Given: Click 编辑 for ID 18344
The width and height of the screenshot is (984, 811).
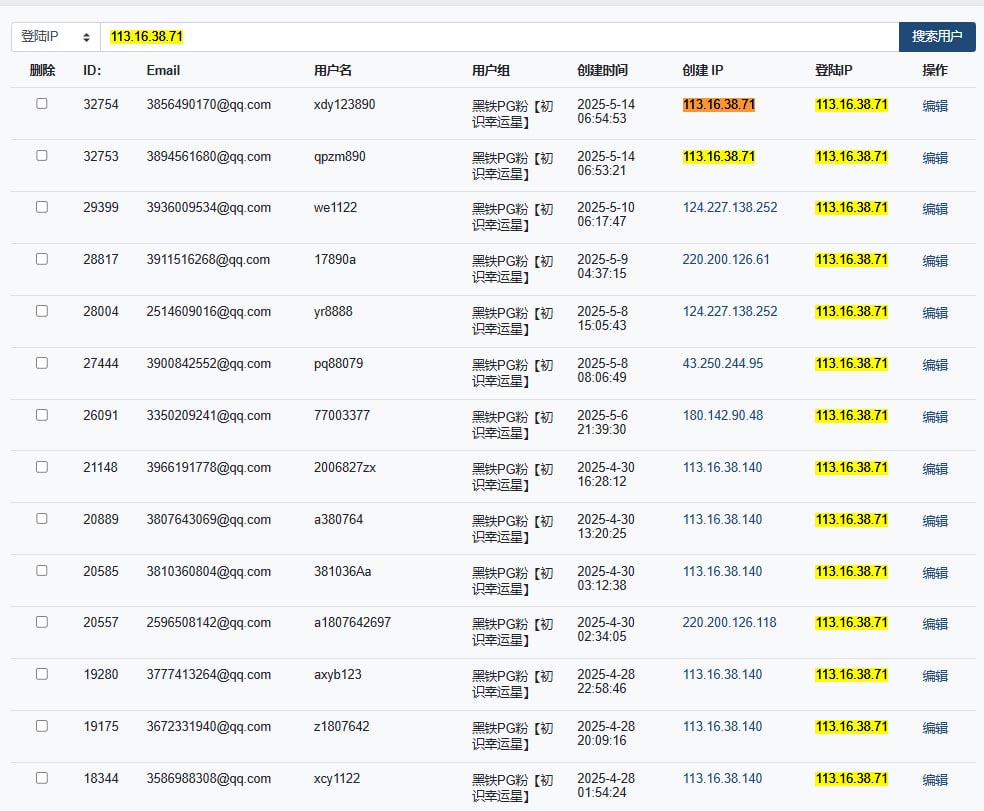Looking at the screenshot, I should click(x=935, y=780).
